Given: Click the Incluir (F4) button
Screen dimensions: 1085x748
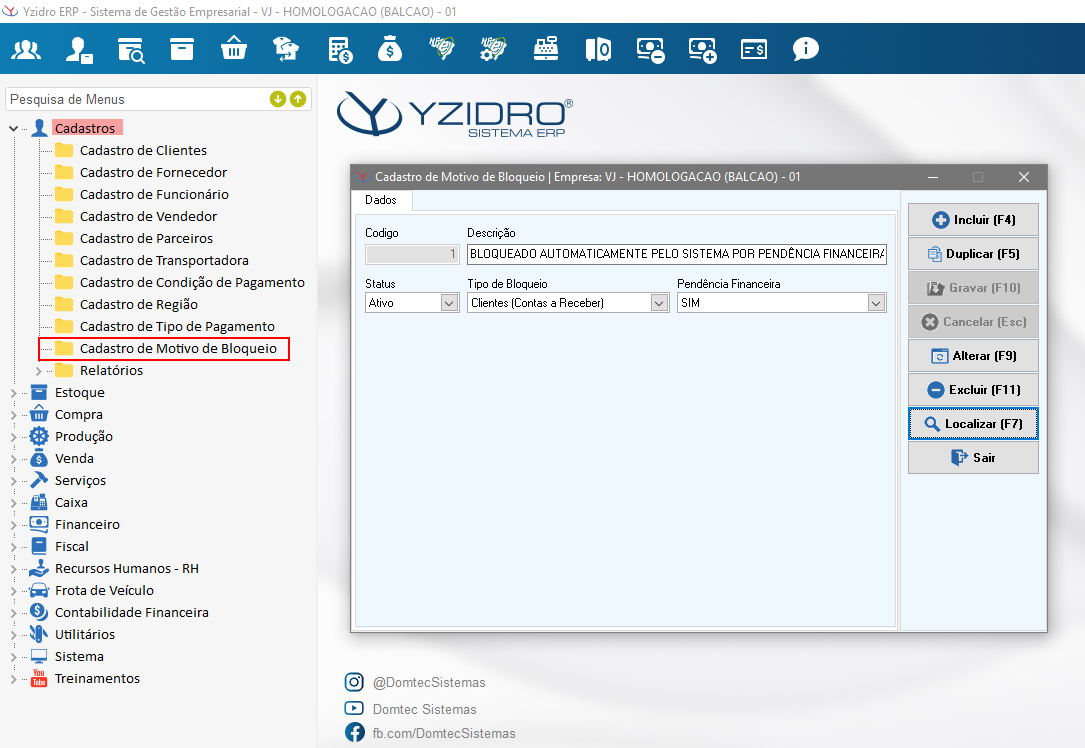Looking at the screenshot, I should (973, 220).
